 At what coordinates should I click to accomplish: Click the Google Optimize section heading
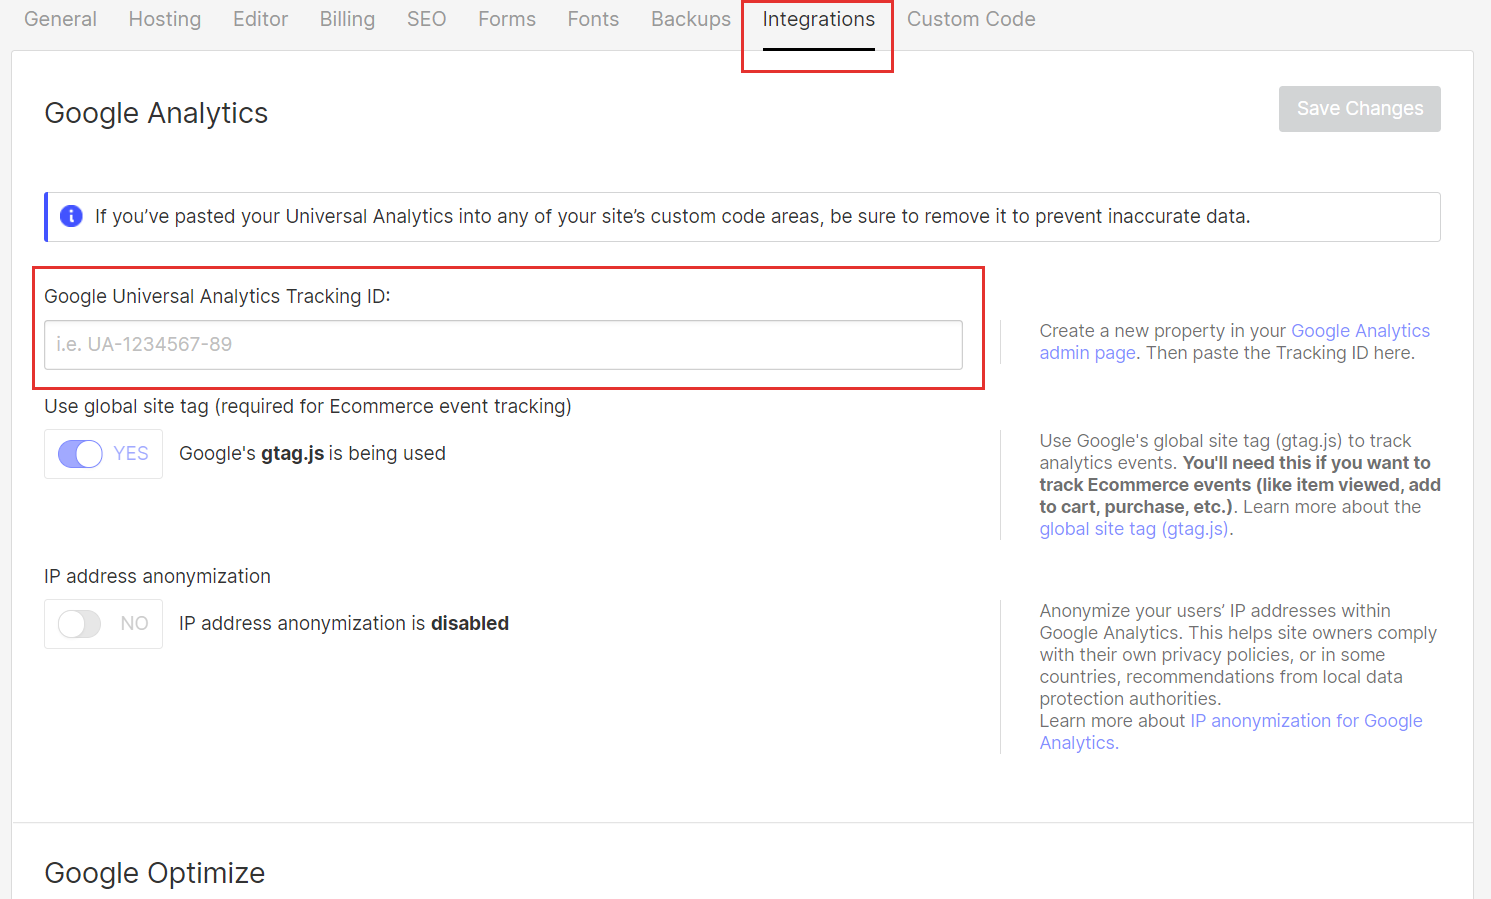coord(155,873)
